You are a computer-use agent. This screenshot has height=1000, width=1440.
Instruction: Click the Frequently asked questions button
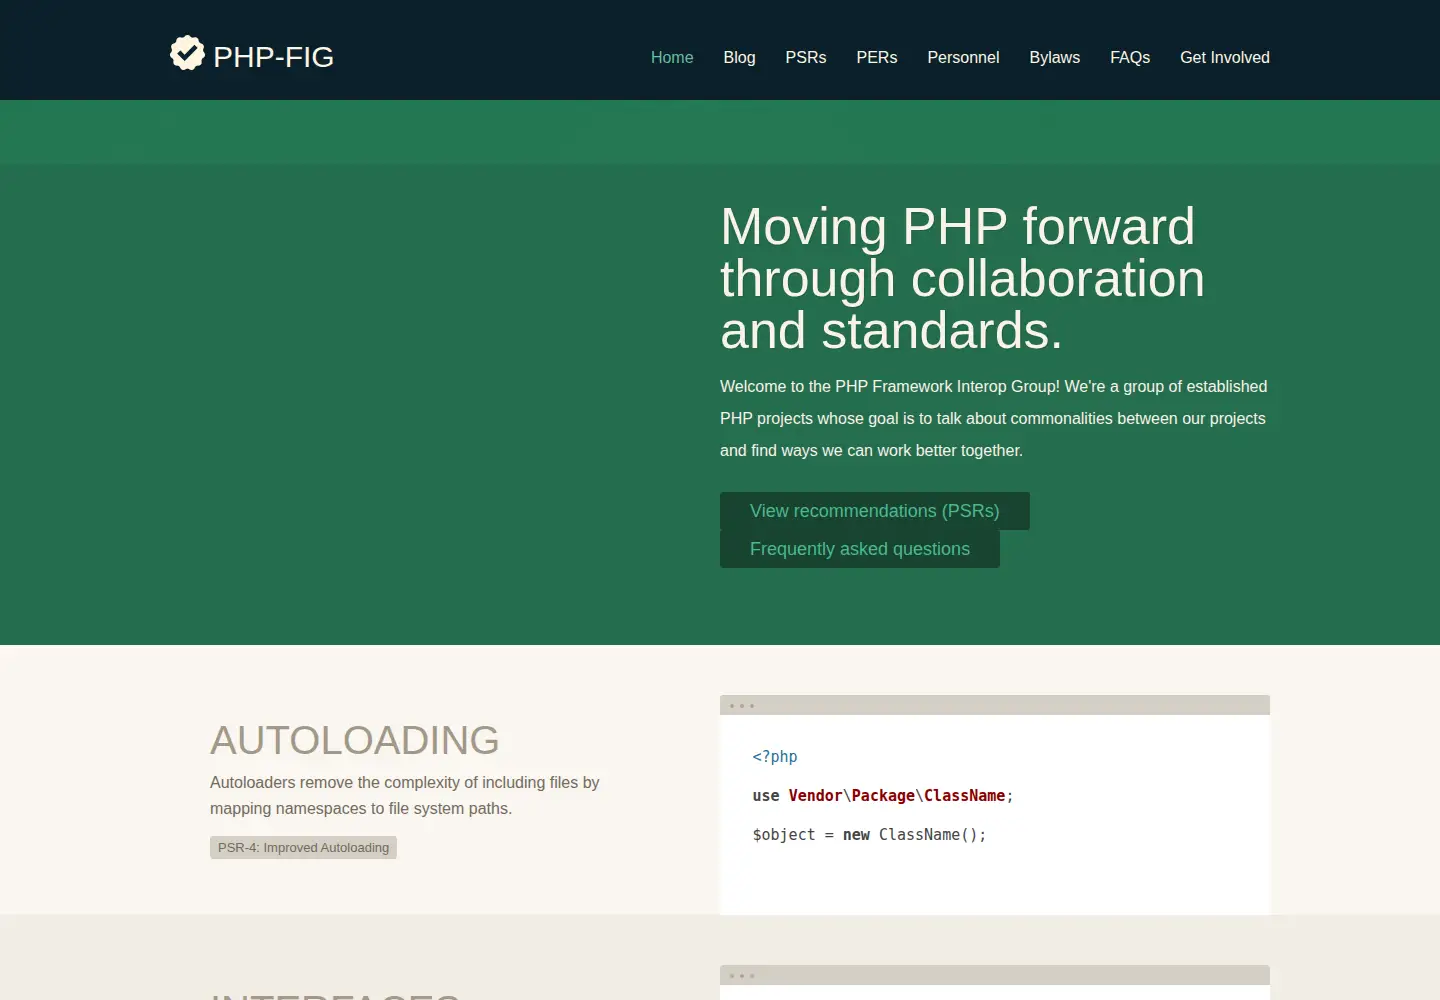coord(860,549)
